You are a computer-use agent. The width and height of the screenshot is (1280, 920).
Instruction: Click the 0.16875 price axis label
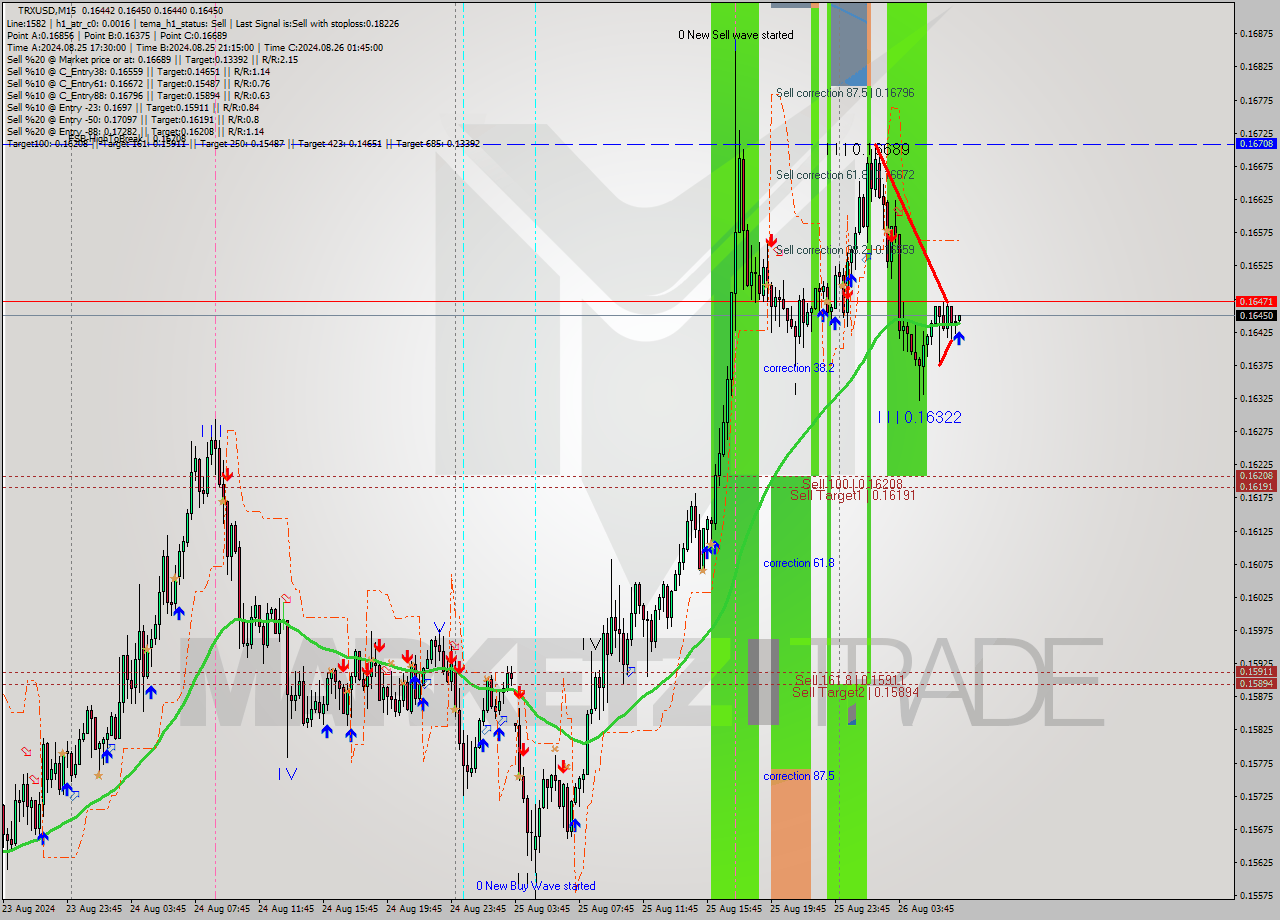point(1257,34)
